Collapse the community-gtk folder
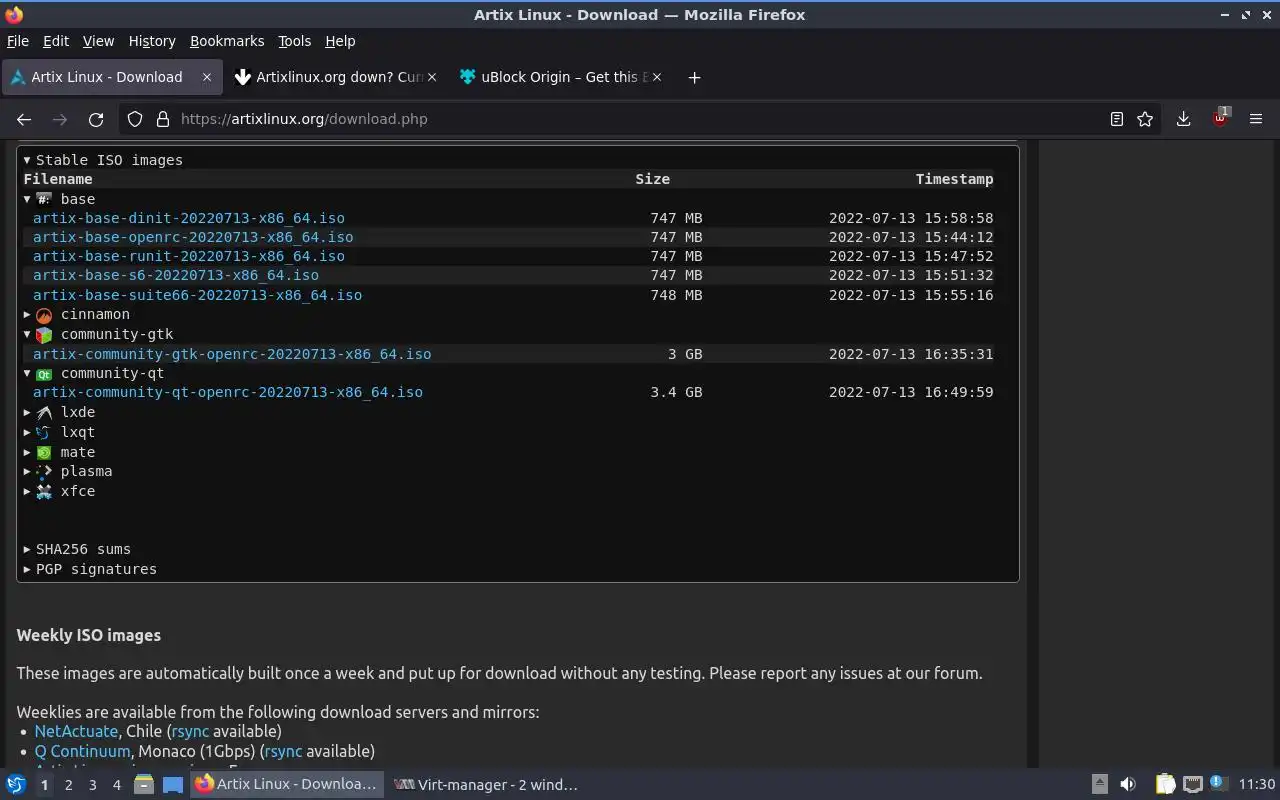1280x800 pixels. click(x=98, y=334)
